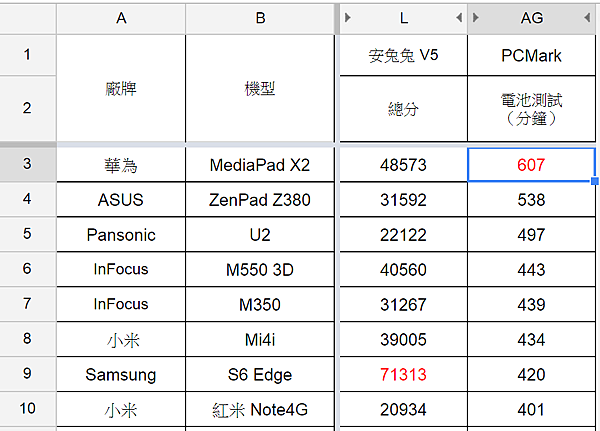Select row 3 header
Viewport: 600px width, 431px height.
28,164
